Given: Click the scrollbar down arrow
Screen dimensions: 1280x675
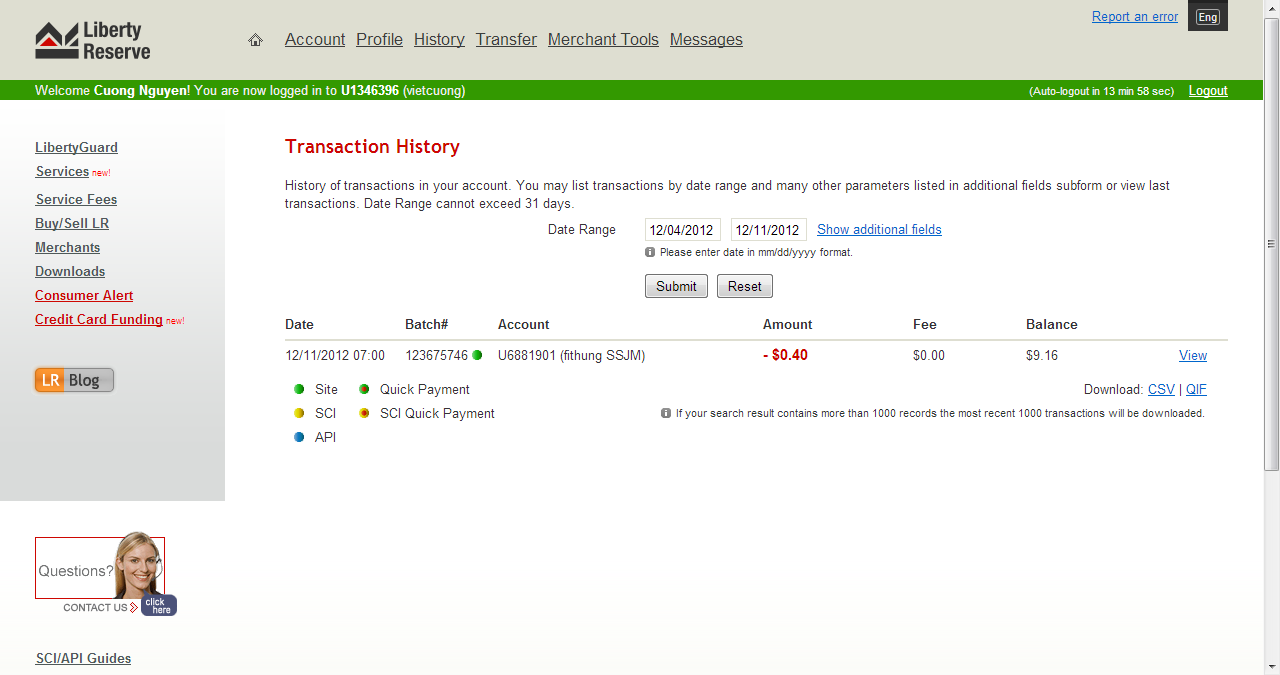Looking at the screenshot, I should [1272, 667].
